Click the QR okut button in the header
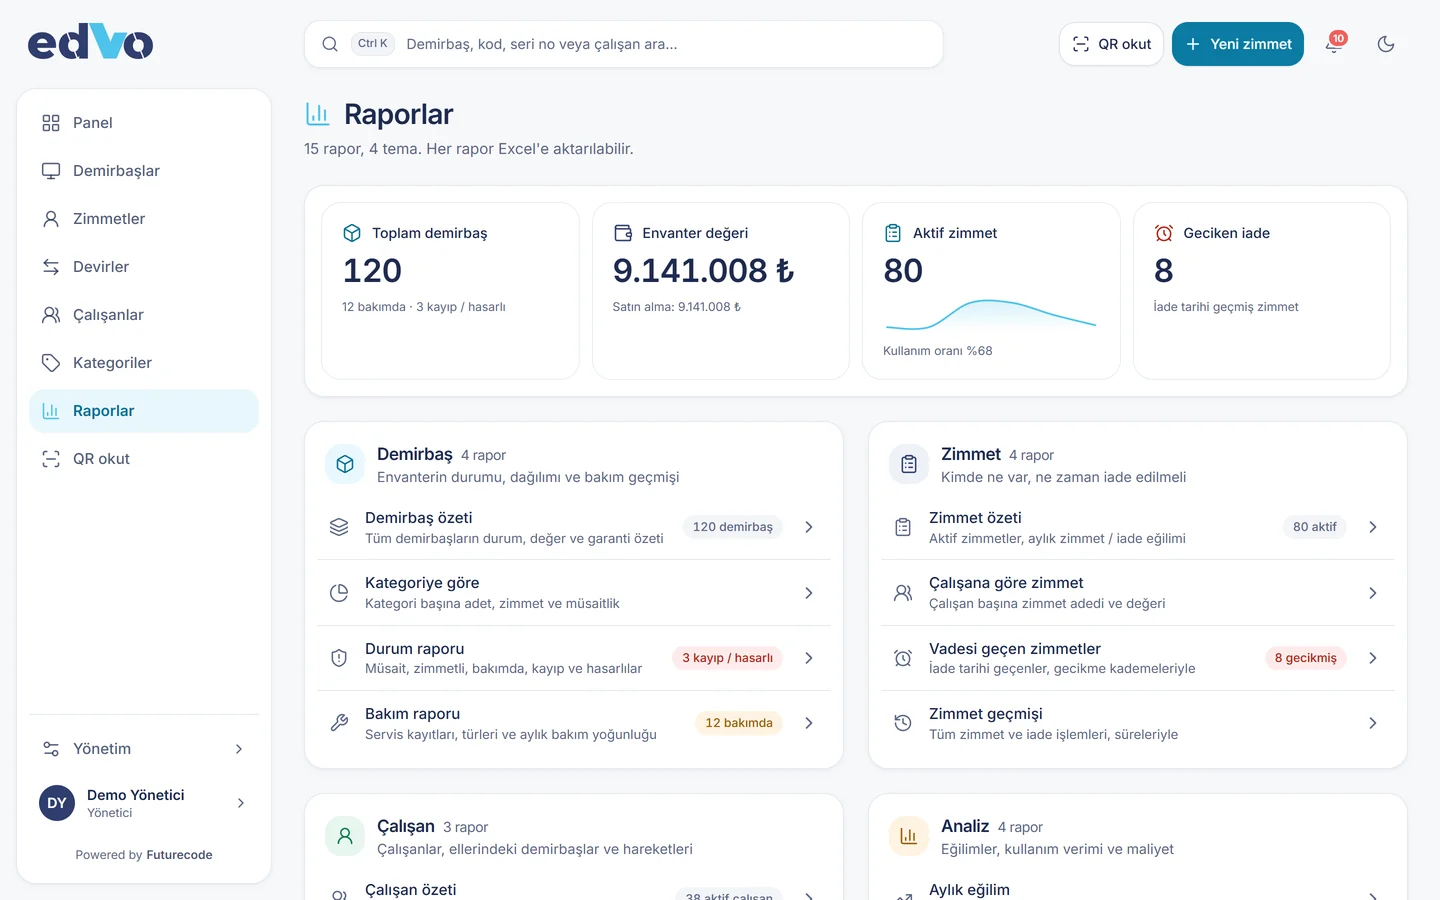Screen dimensions: 1440x900 [x=1111, y=44]
